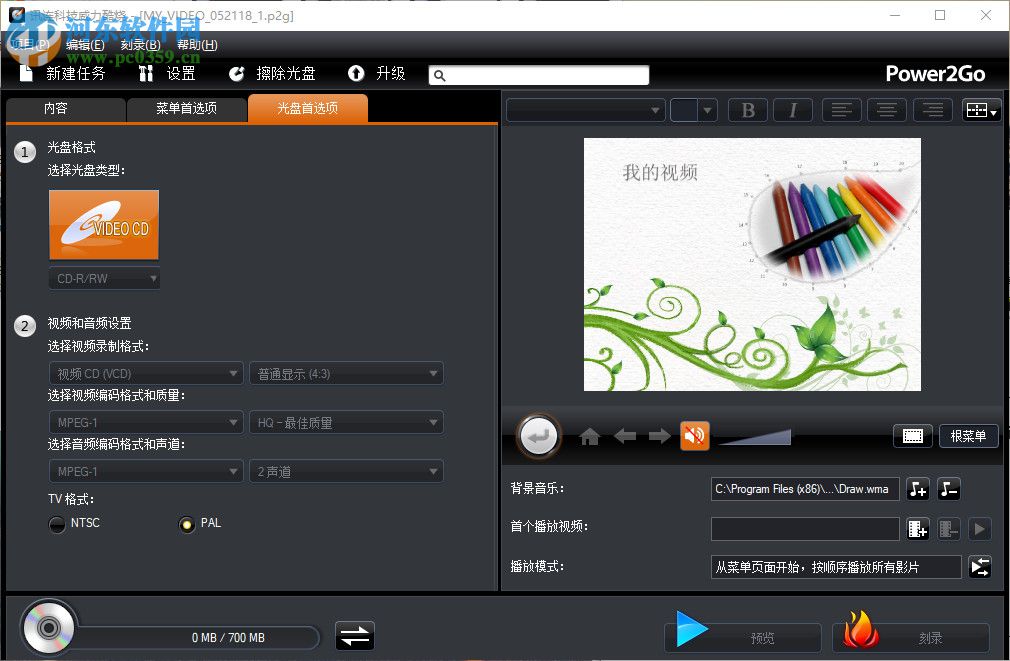Open the 视频 CD (VCD) format dropdown
This screenshot has width=1010, height=661.
click(x=146, y=374)
